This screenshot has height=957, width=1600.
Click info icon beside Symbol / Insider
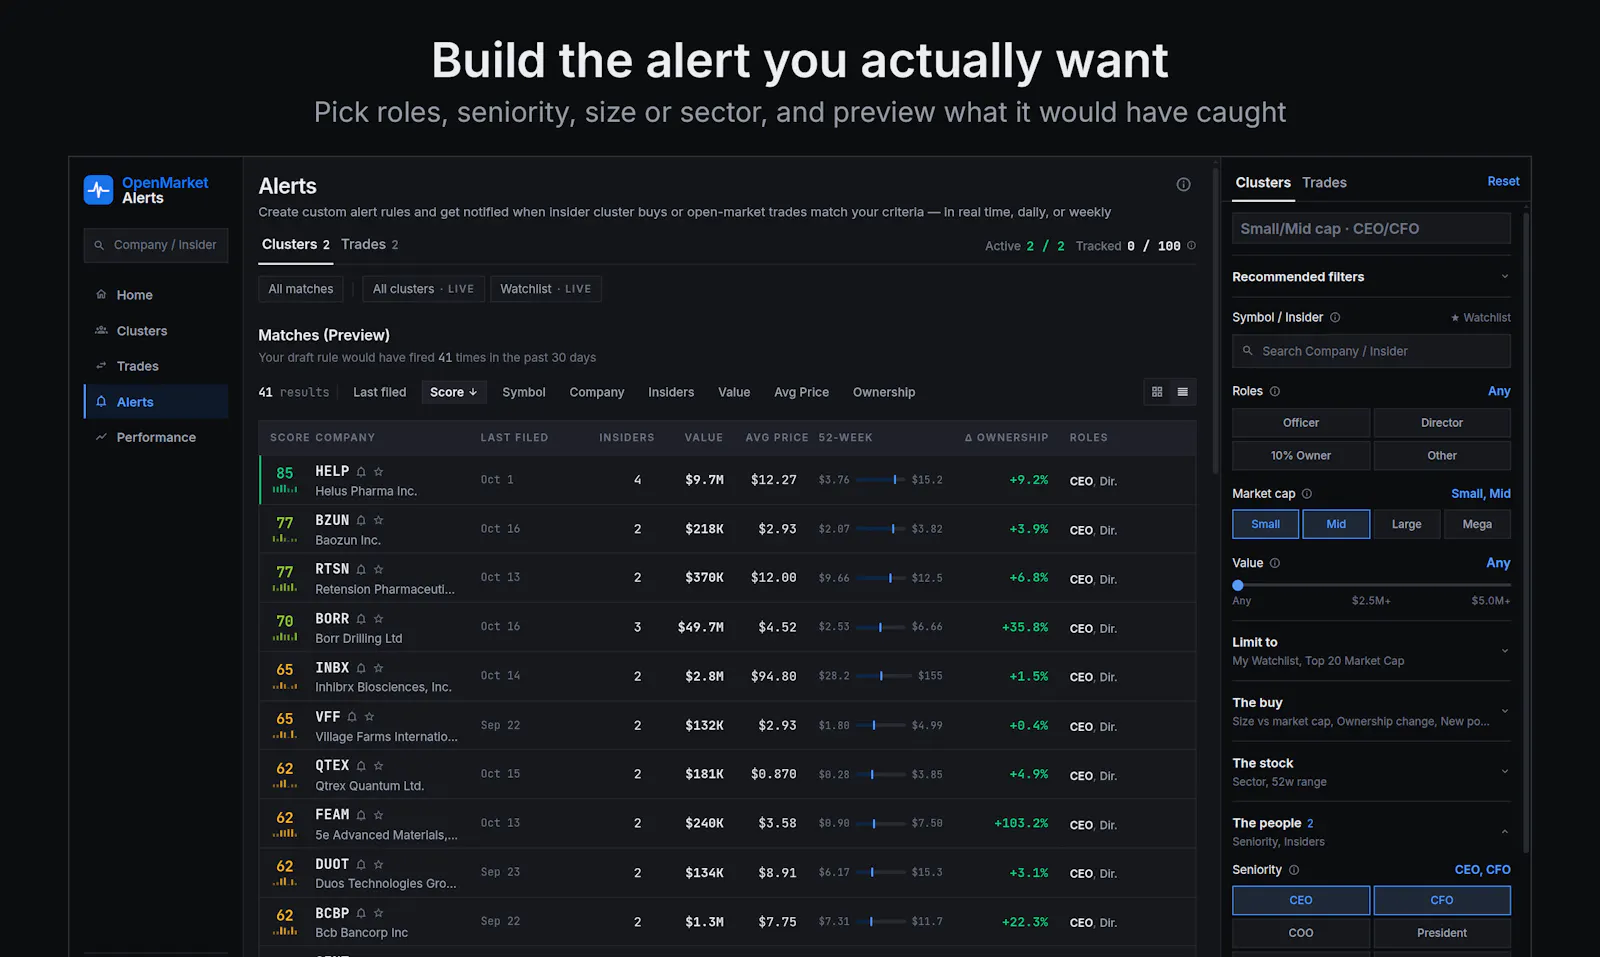[x=1335, y=317]
